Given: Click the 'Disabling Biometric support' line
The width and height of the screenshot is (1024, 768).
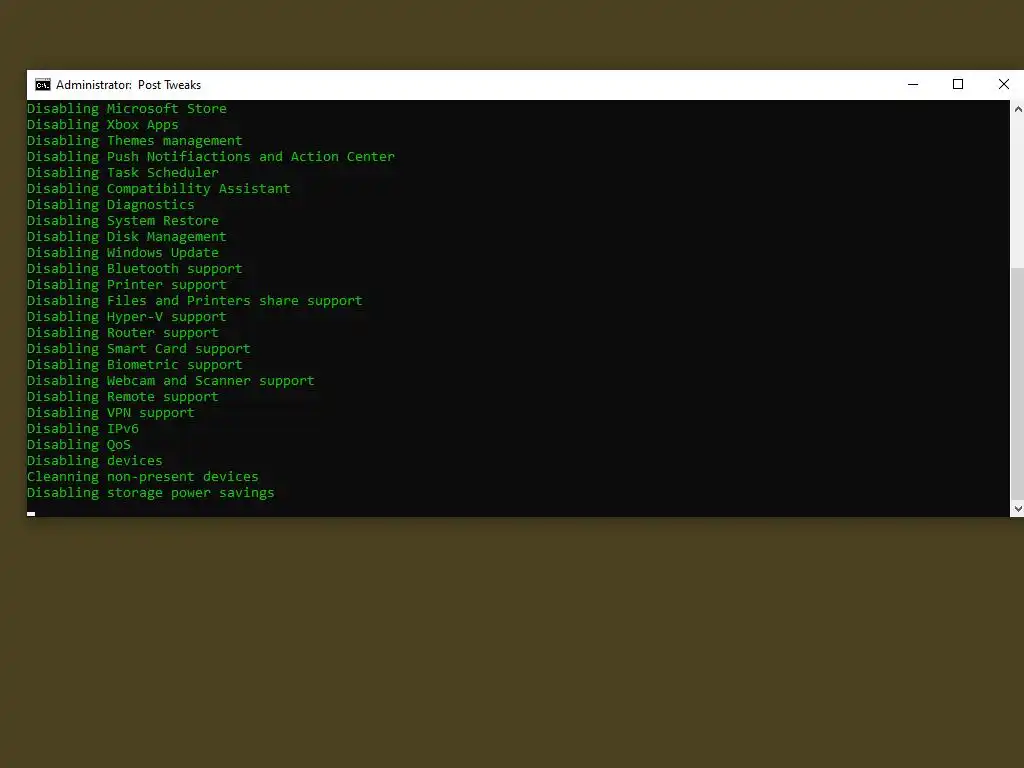Looking at the screenshot, I should [135, 364].
